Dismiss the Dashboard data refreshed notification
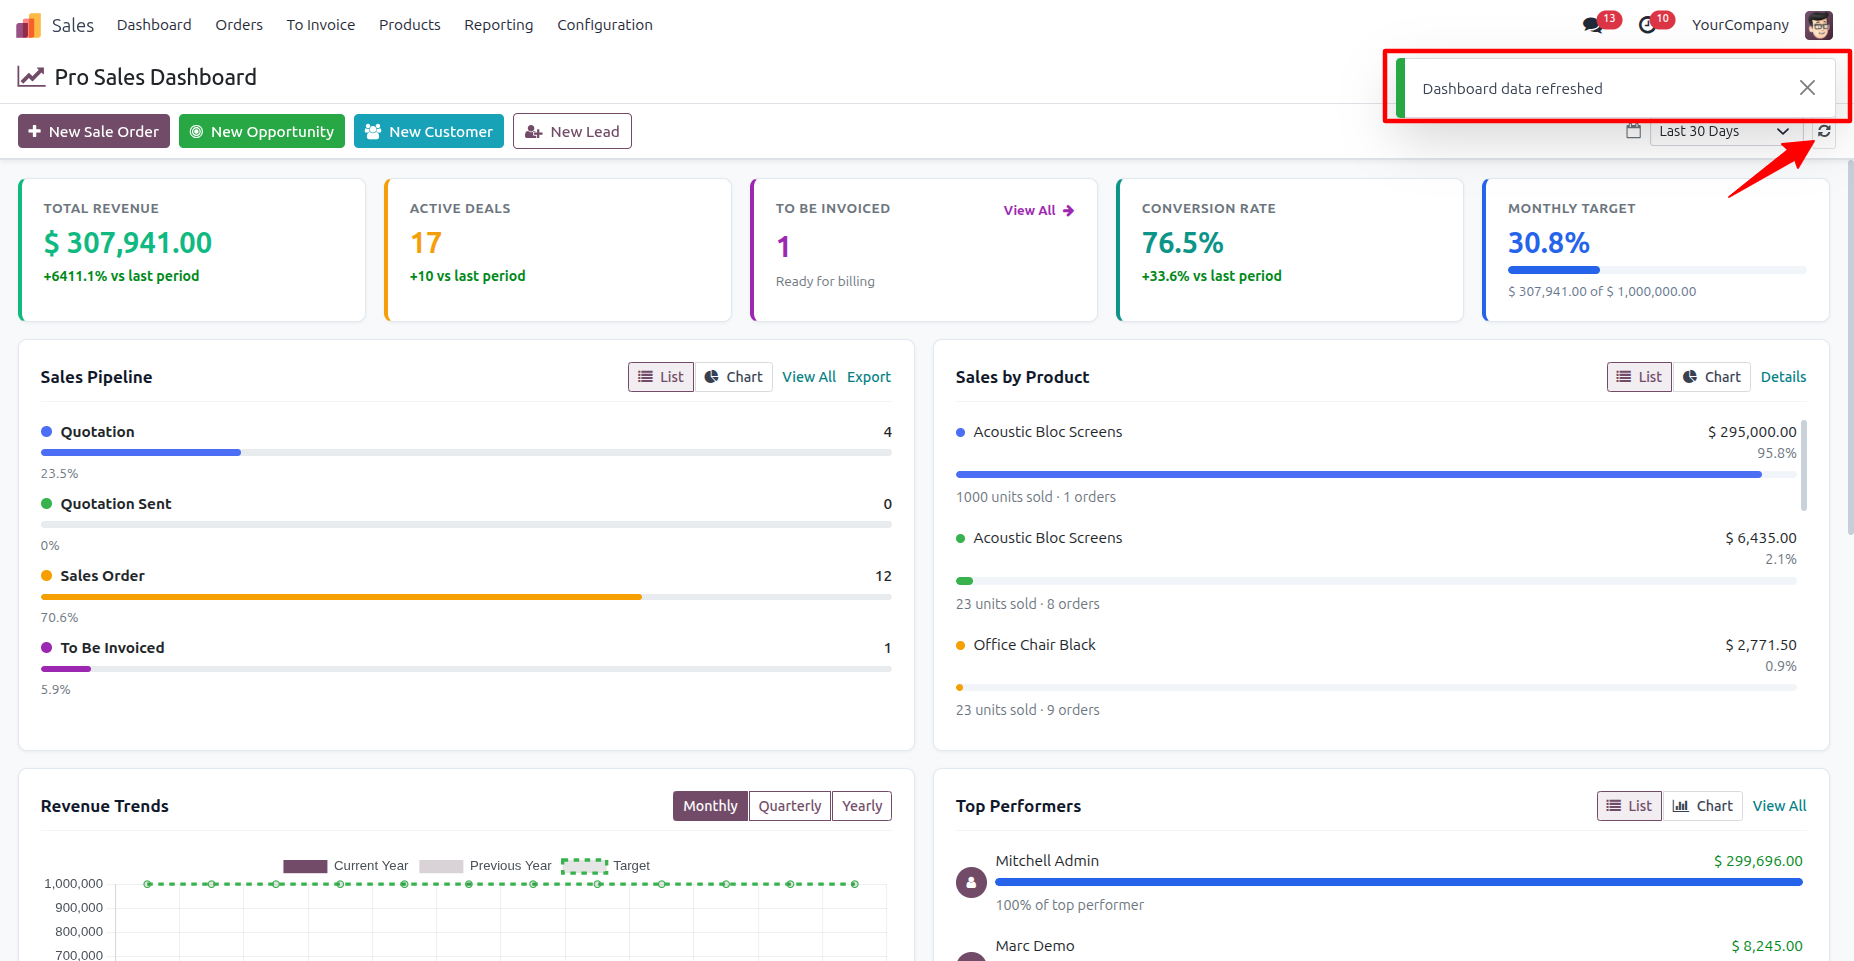The image size is (1854, 961). (x=1807, y=88)
